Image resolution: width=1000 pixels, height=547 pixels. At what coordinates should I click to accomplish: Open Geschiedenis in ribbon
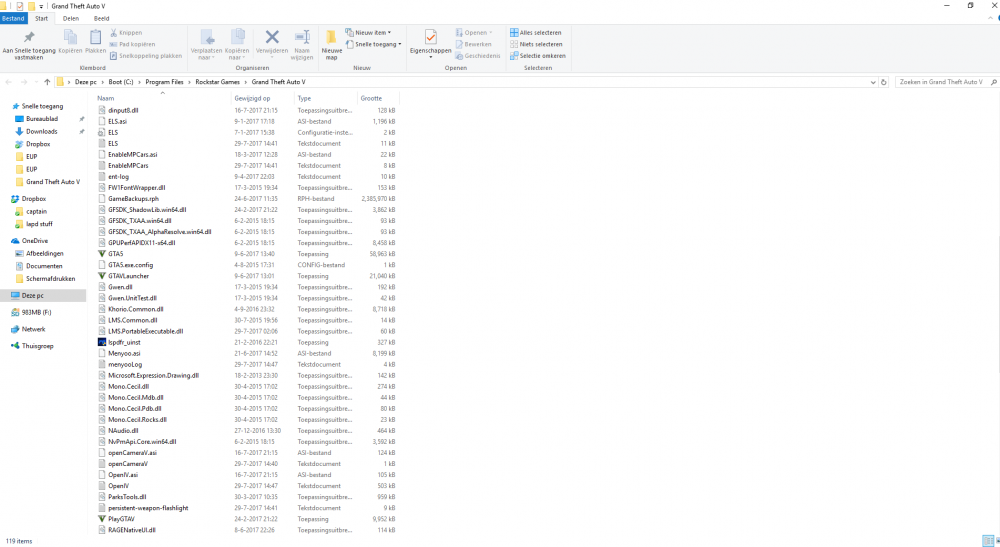478,55
